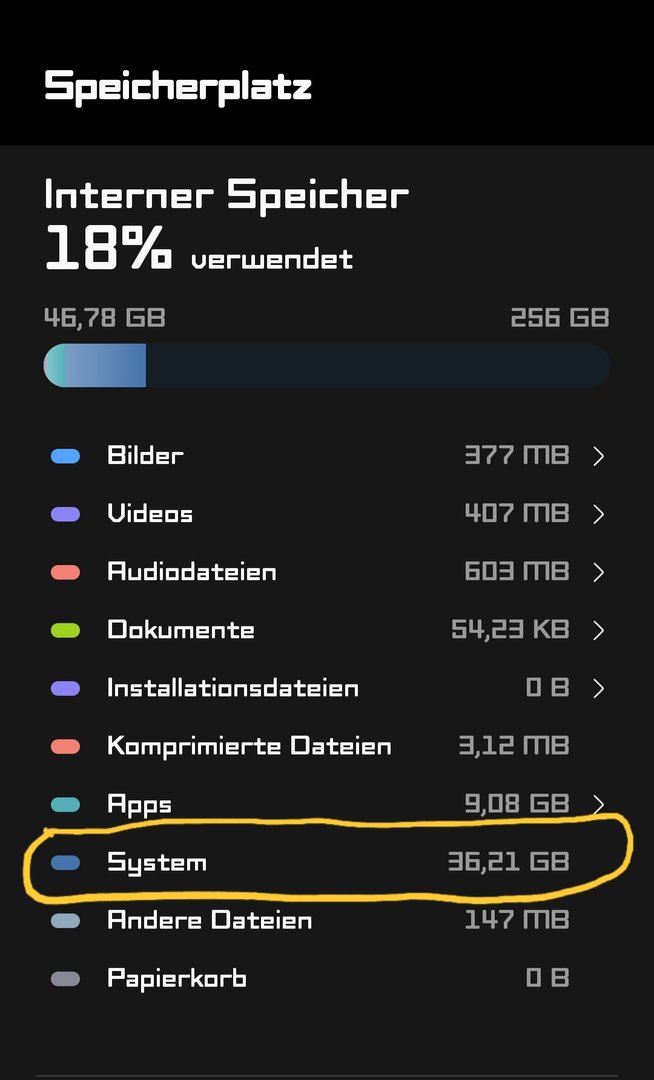Click the purple Videos category color pill

(65, 515)
